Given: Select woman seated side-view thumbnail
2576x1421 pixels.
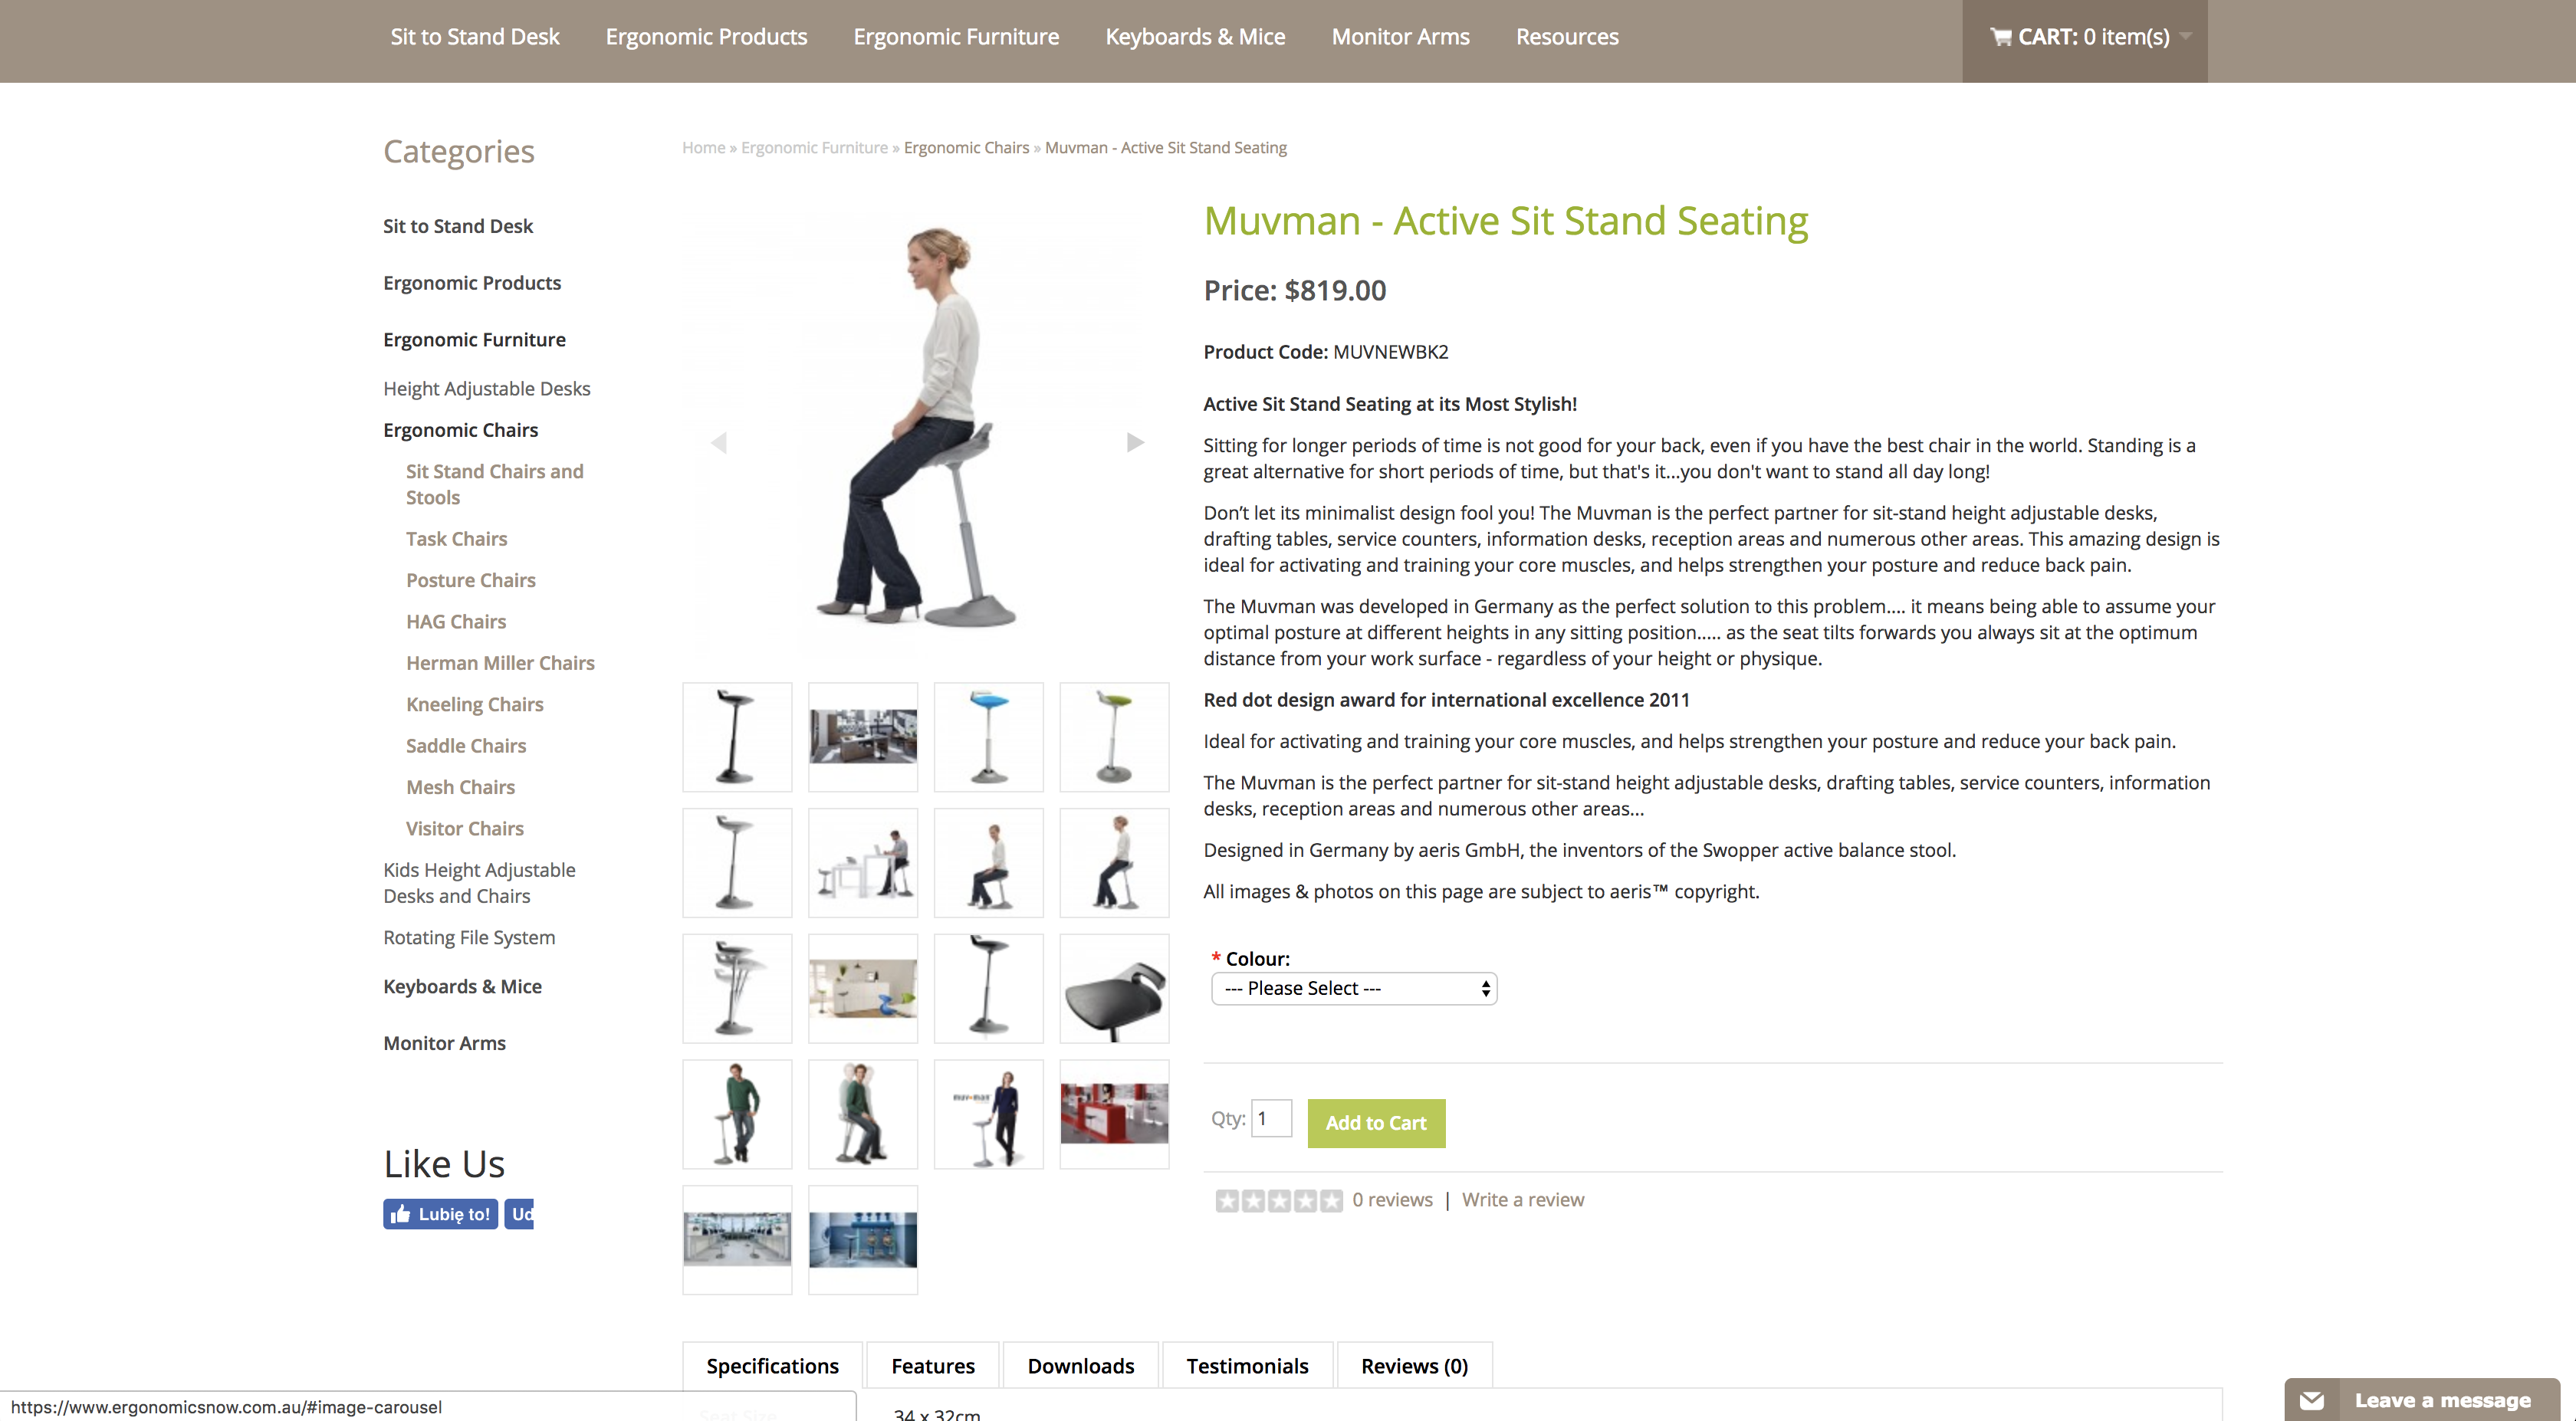Looking at the screenshot, I should click(989, 863).
